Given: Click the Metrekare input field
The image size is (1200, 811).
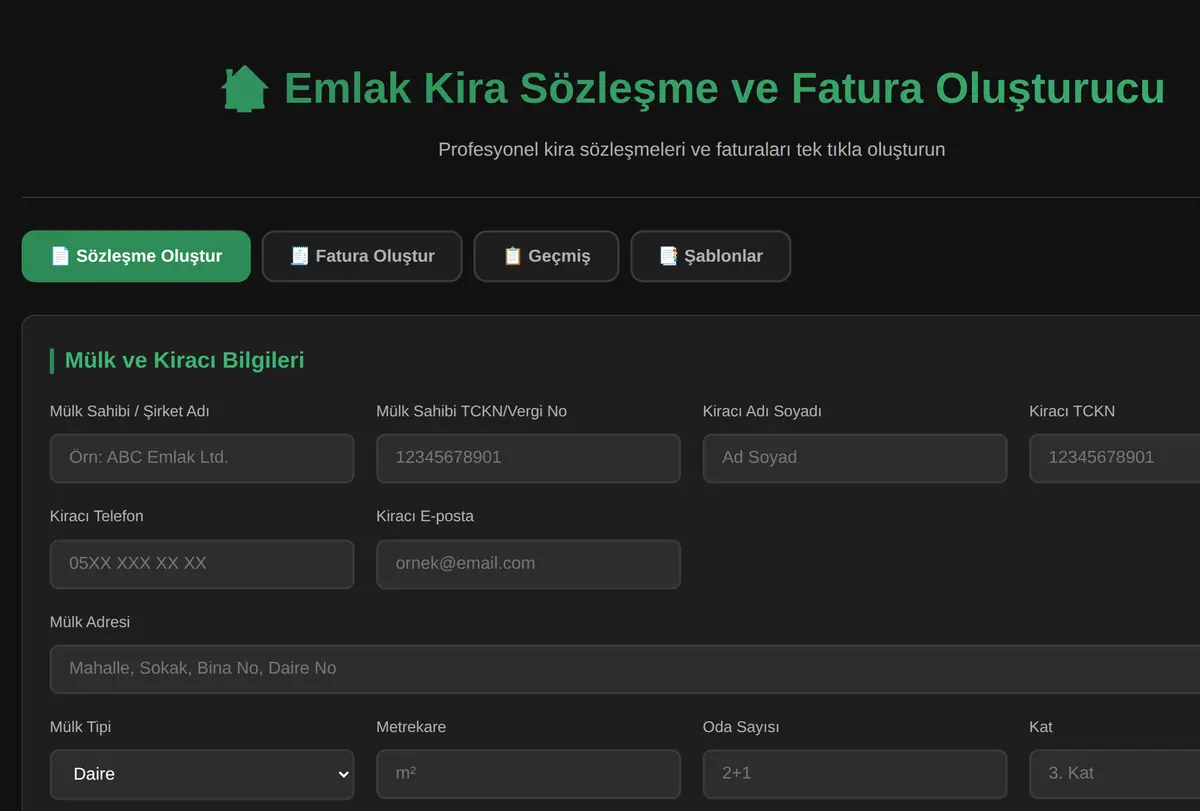Looking at the screenshot, I should tap(528, 775).
